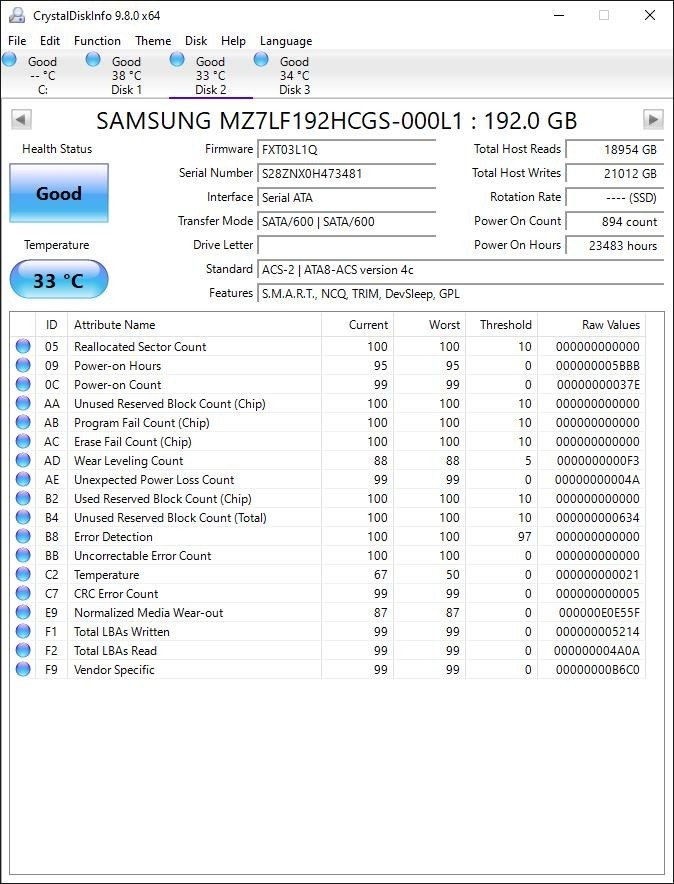Image resolution: width=674 pixels, height=884 pixels.
Task: Open the Help menu
Action: (x=233, y=41)
